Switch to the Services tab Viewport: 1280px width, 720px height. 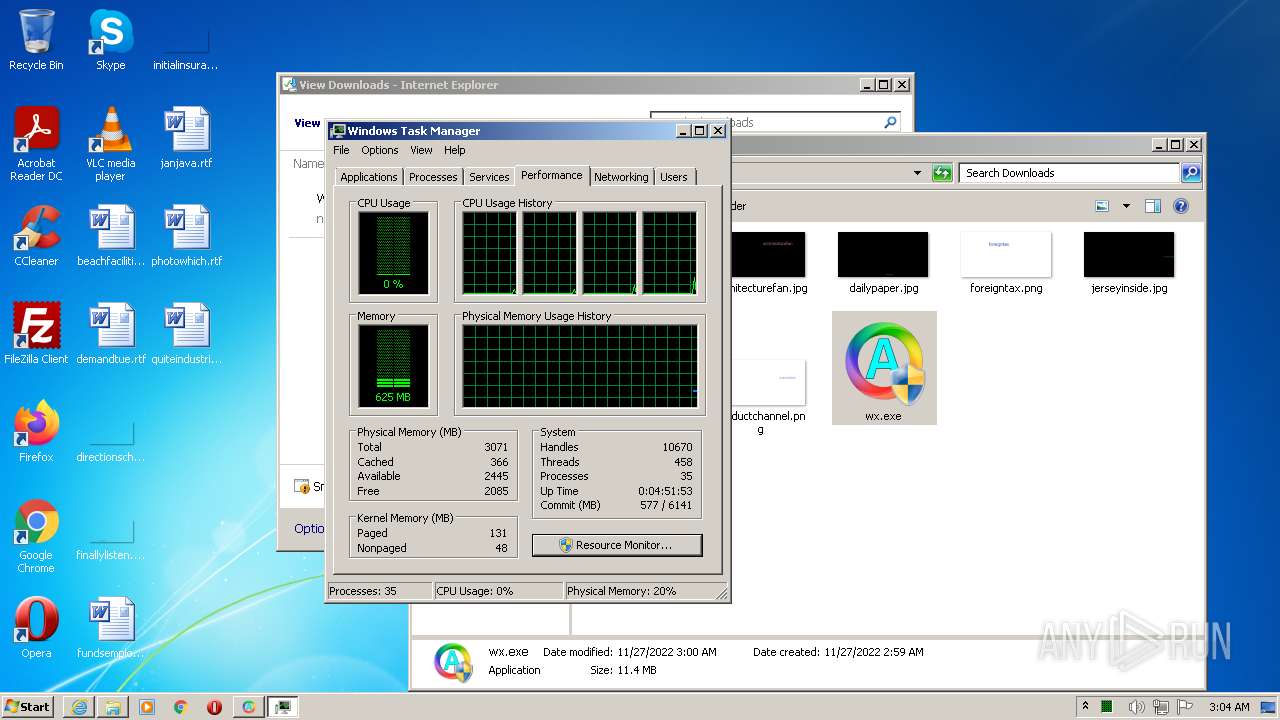point(489,177)
